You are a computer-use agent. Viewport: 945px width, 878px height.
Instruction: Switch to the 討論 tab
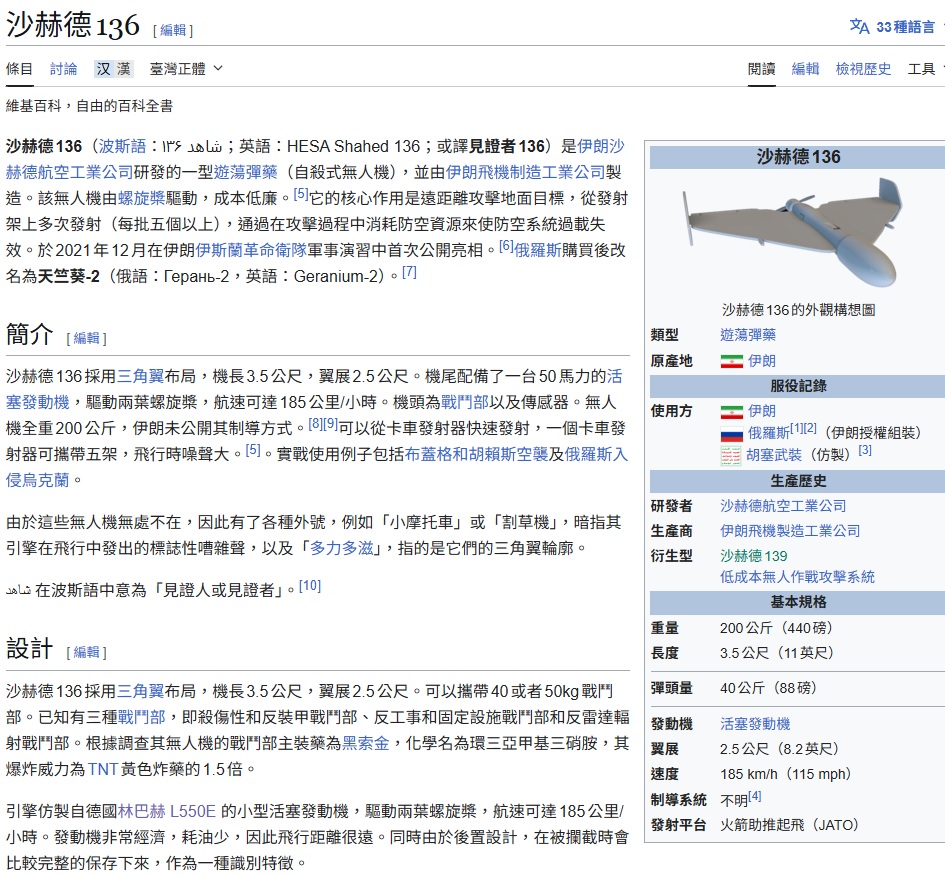[64, 69]
